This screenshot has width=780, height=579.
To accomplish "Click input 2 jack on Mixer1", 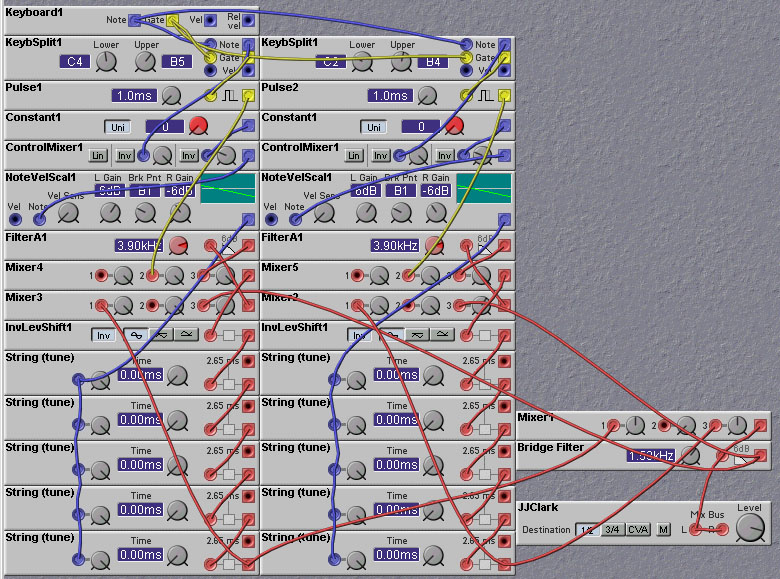I will tap(661, 425).
